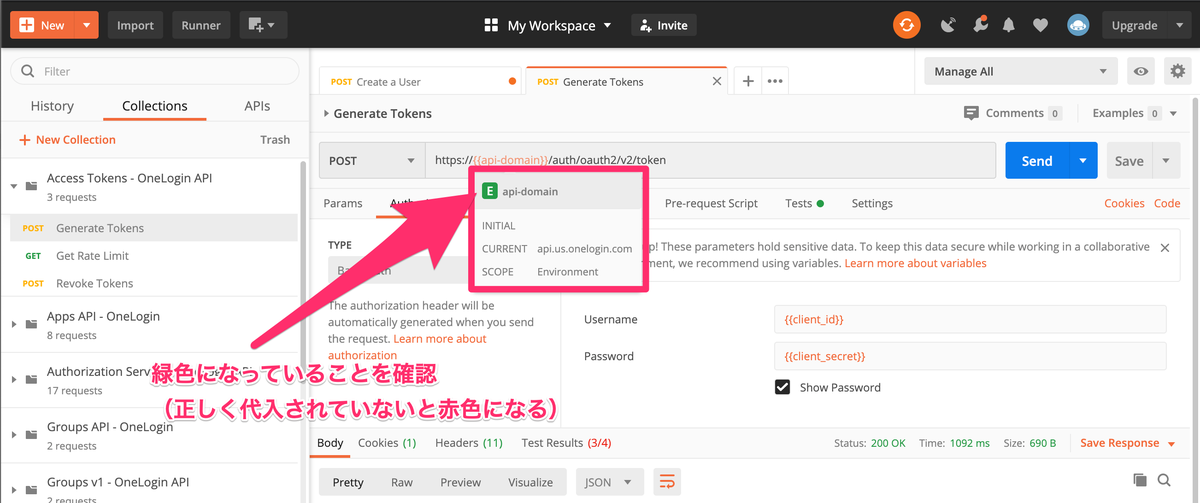The height and width of the screenshot is (503, 1200).
Task: Open the Tests request tab
Action: [x=804, y=203]
